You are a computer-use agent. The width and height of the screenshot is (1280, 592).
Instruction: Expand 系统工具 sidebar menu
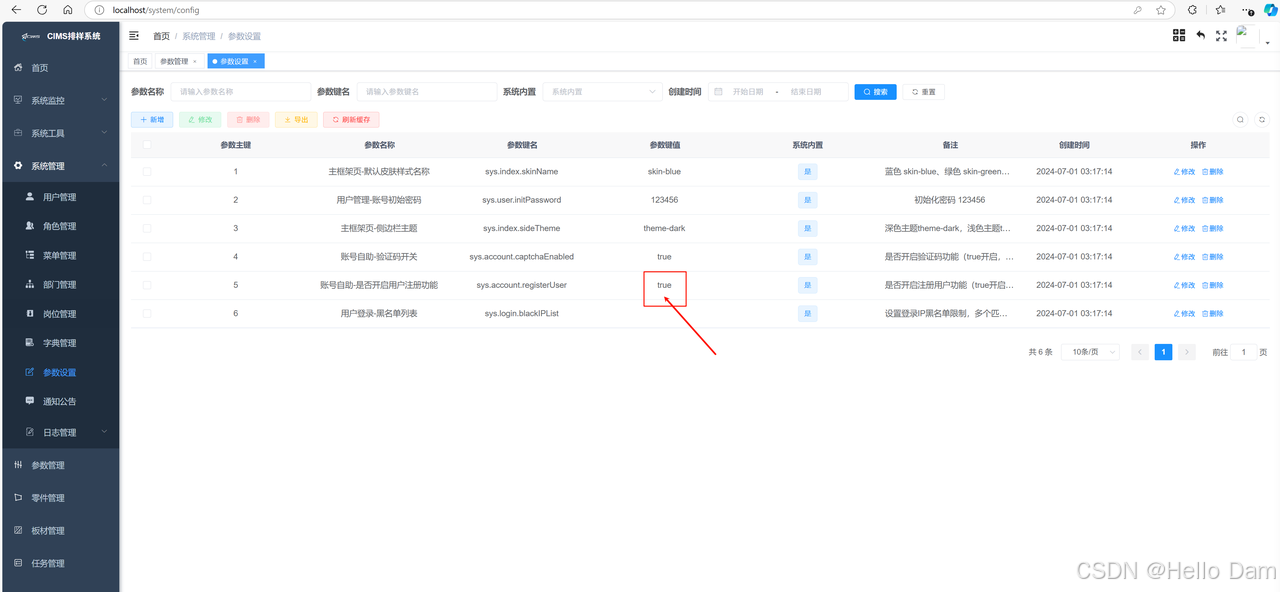(60, 133)
